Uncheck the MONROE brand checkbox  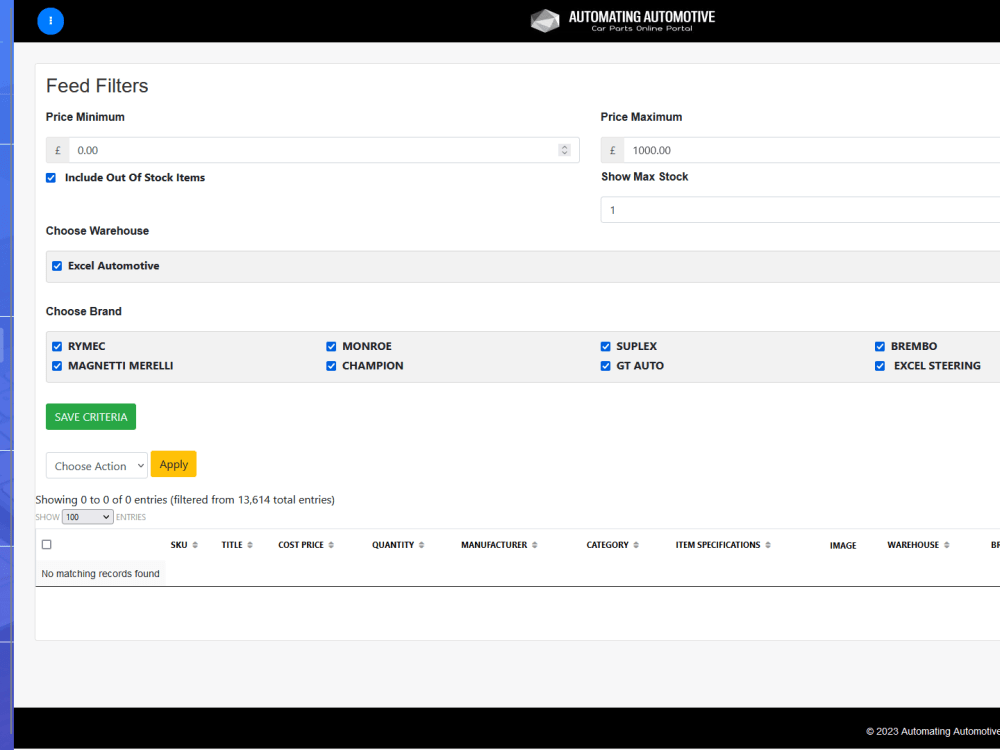(x=331, y=346)
